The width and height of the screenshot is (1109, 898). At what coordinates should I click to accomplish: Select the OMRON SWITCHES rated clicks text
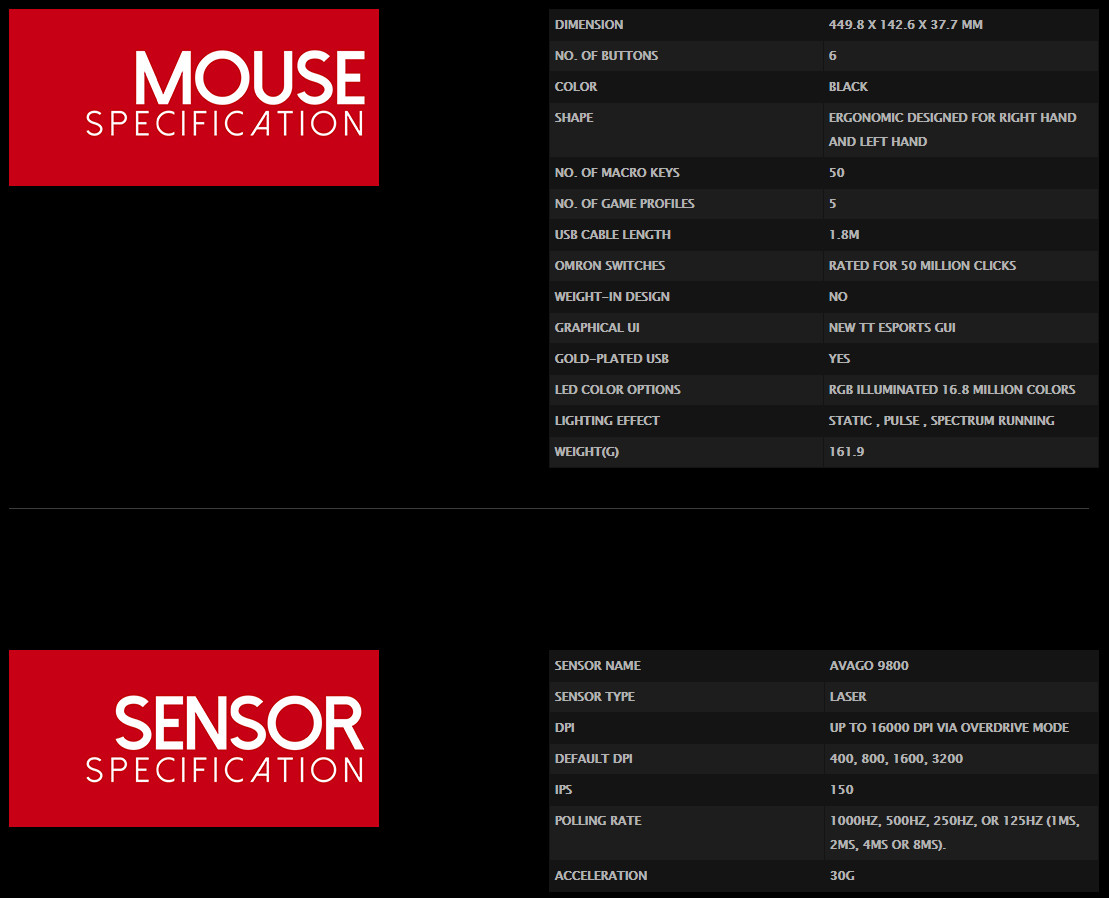[x=922, y=266]
